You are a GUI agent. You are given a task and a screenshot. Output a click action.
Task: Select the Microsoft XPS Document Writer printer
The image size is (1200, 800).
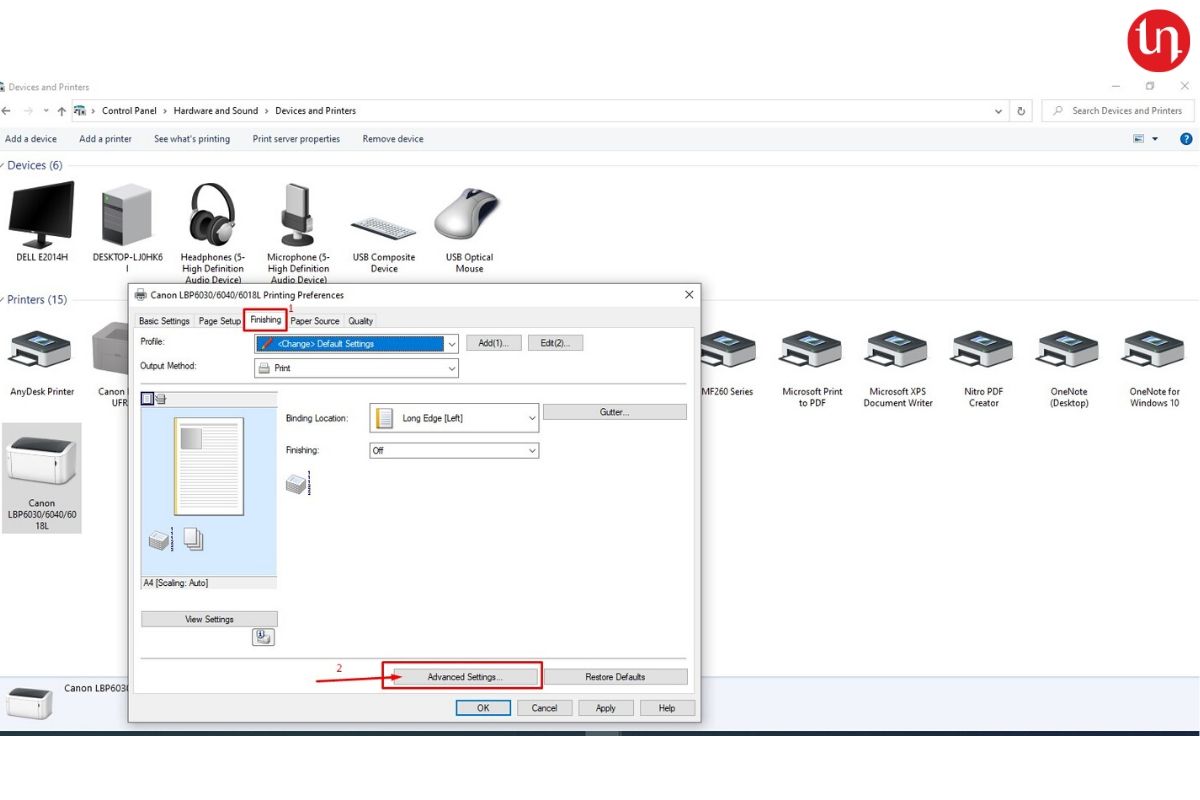pyautogui.click(x=899, y=368)
